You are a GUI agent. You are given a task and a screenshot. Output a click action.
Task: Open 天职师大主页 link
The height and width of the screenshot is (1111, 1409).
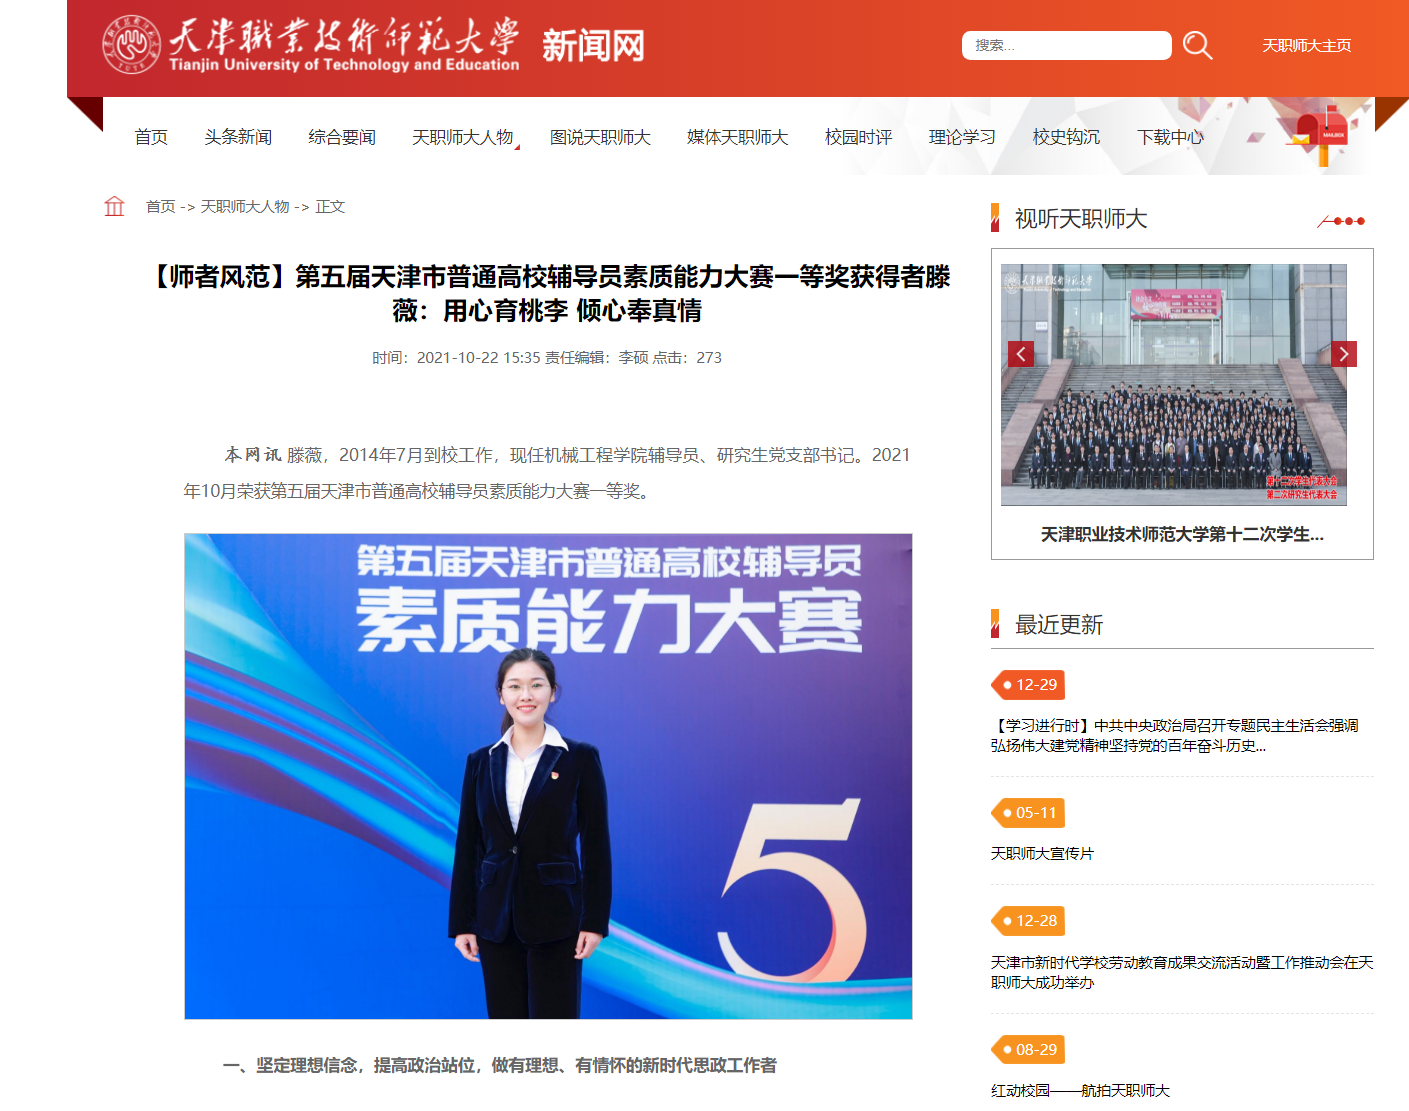point(1306,46)
